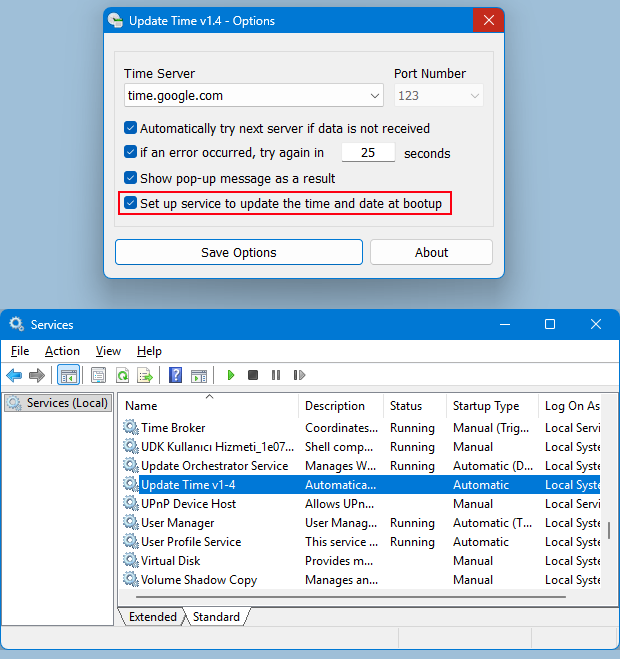This screenshot has height=659, width=620.
Task: Toggle 'if an error occurred, try again' checkbox
Action: (130, 152)
